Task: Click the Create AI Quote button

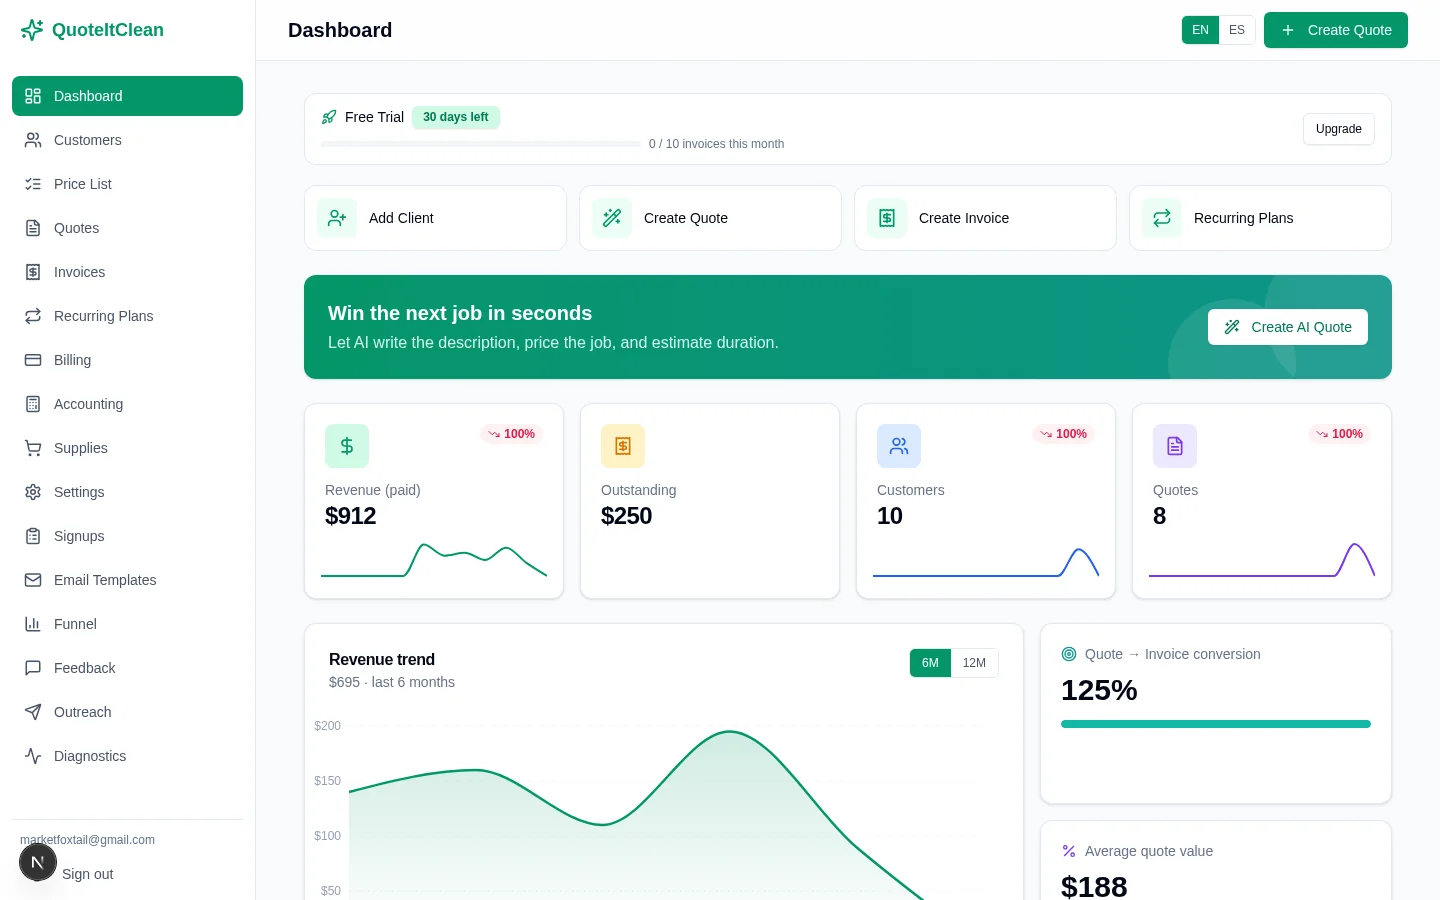Action: (1288, 327)
